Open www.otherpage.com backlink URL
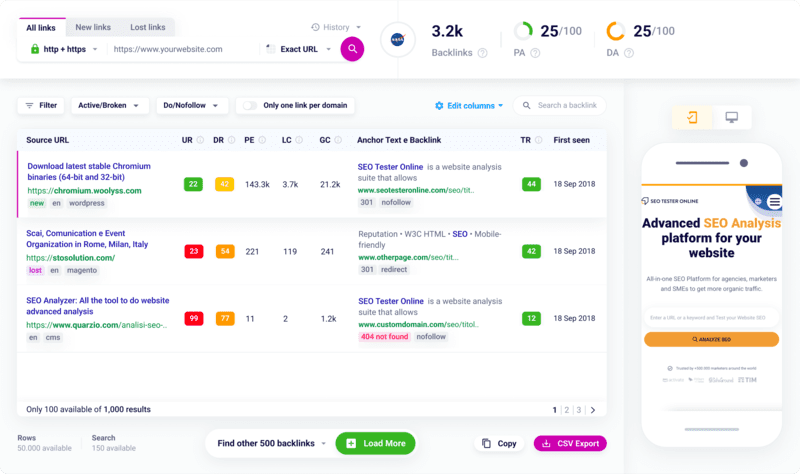This screenshot has height=474, width=800. tap(408, 258)
